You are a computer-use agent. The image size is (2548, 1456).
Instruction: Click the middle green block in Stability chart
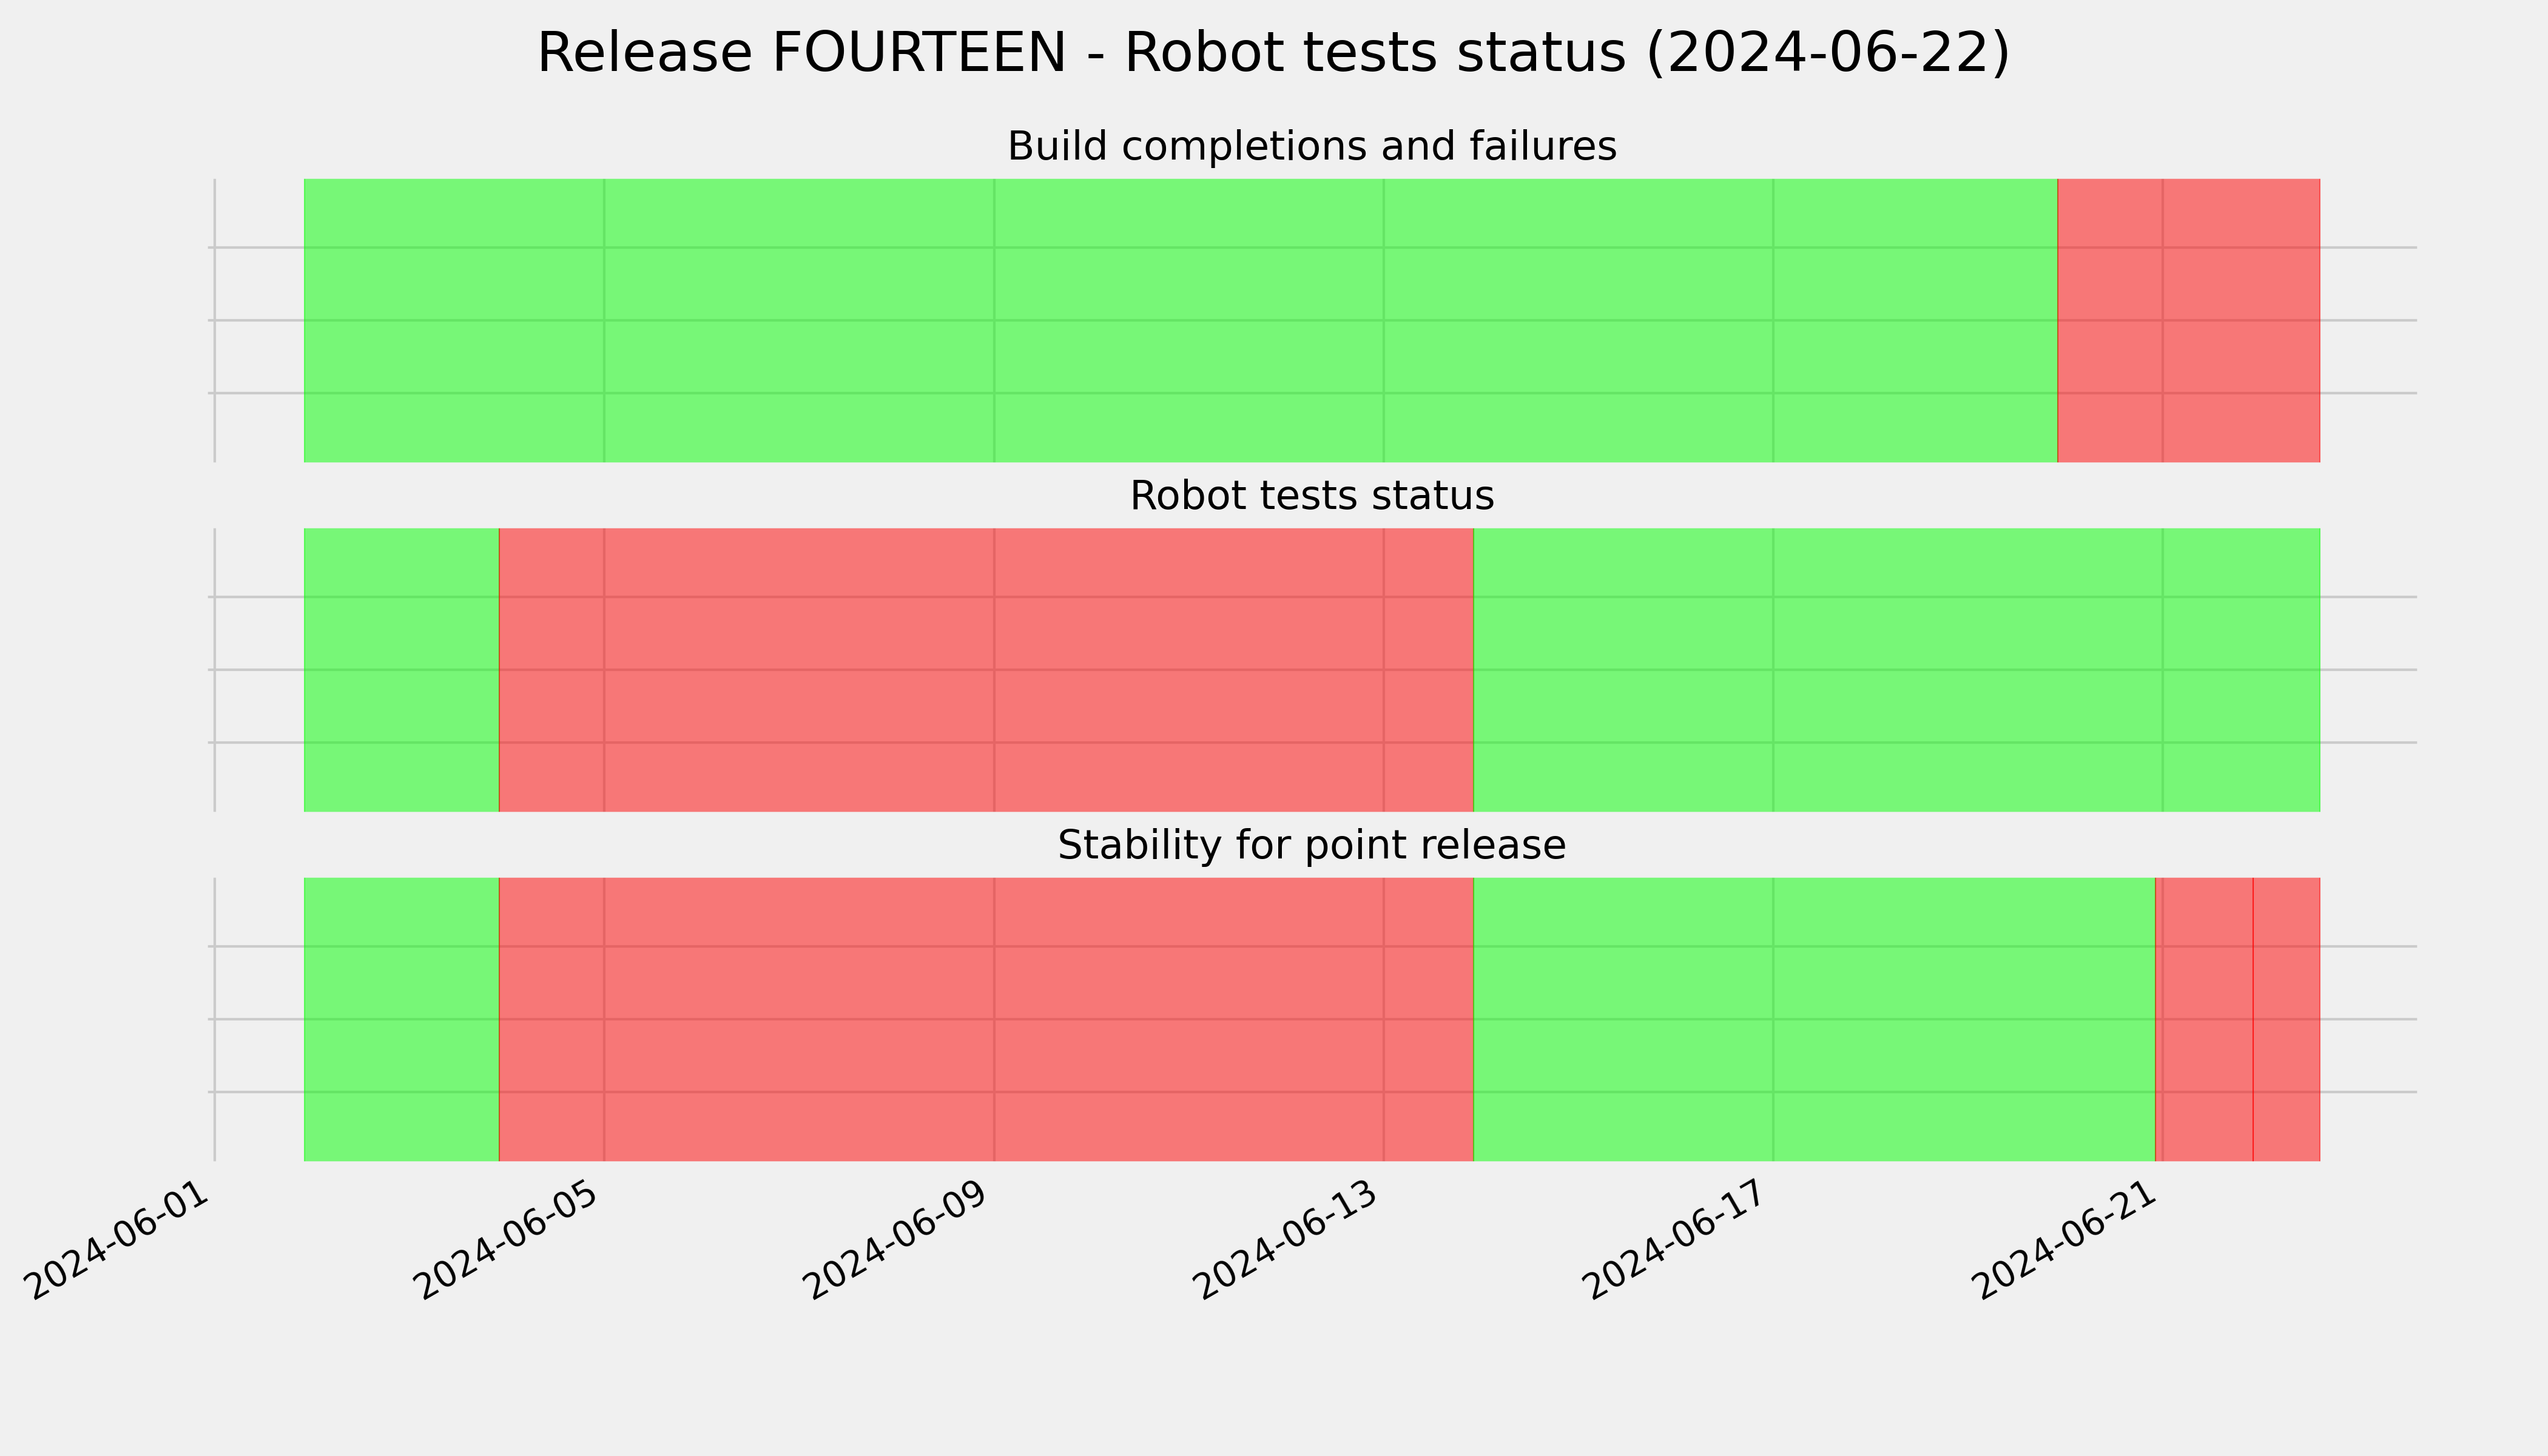(x=1814, y=1019)
